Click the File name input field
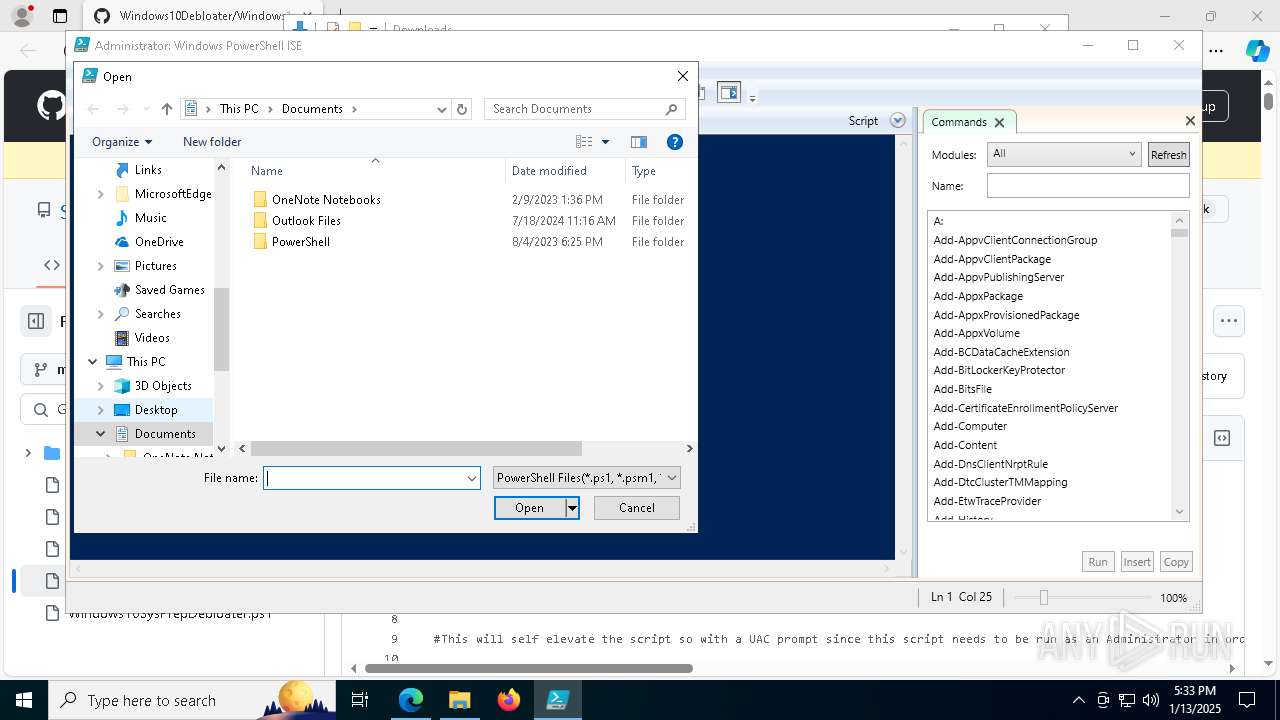The height and width of the screenshot is (720, 1280). [364, 479]
